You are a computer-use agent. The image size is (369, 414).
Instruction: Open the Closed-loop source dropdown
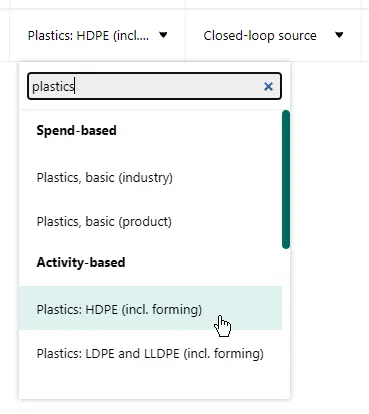coord(273,35)
